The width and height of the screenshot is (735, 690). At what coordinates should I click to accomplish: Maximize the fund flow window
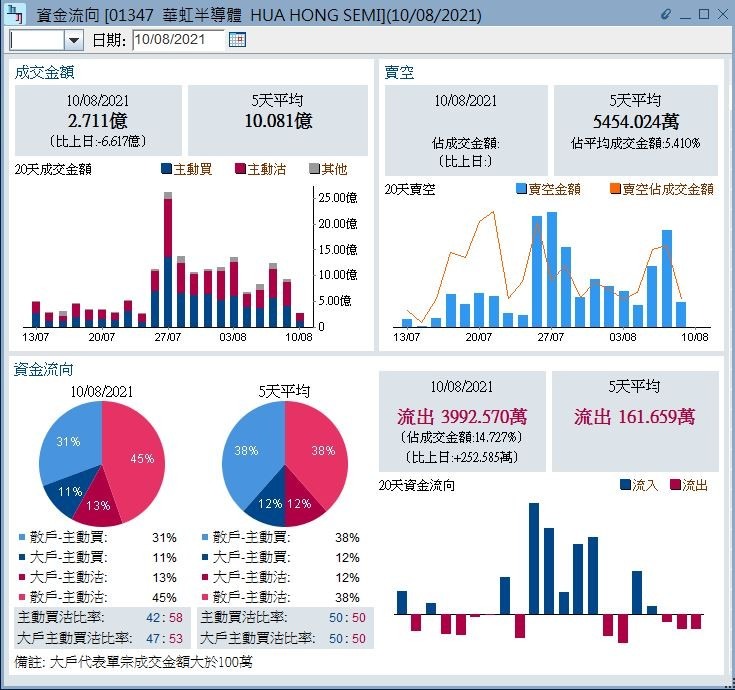[704, 14]
